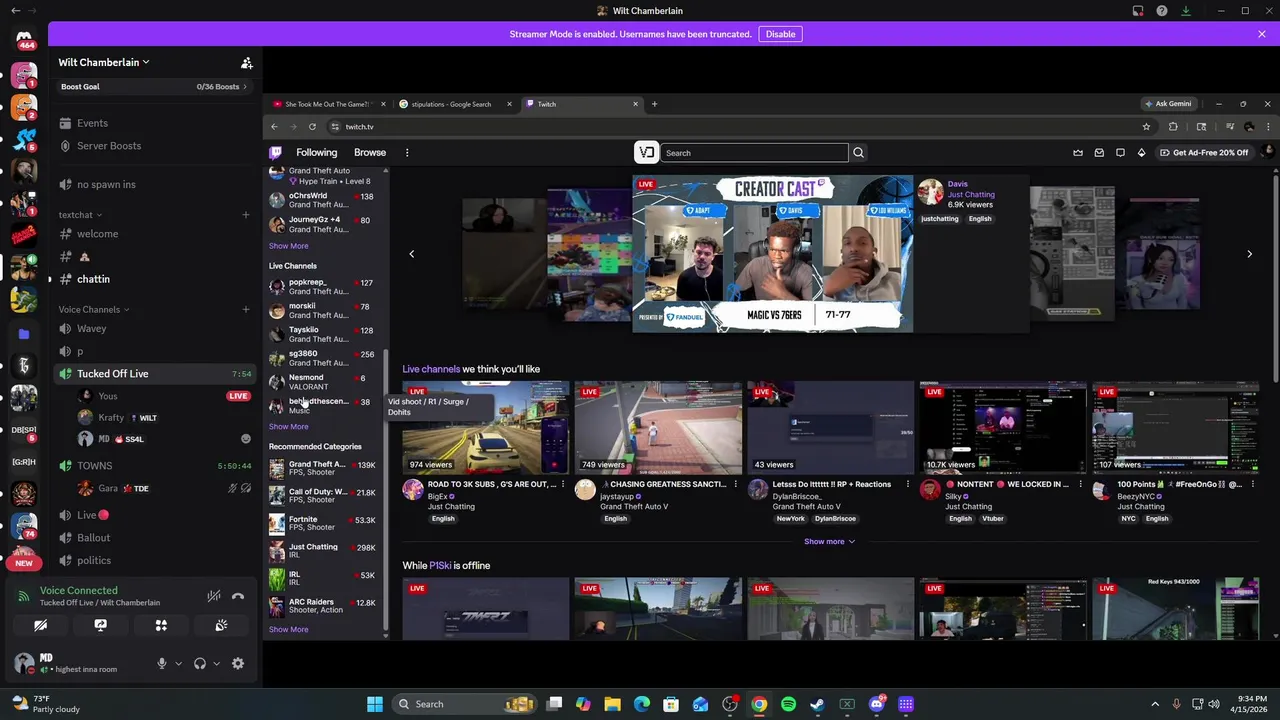1280x720 pixels.
Task: Open Twitch Prime loot crown icon
Action: point(1078,153)
